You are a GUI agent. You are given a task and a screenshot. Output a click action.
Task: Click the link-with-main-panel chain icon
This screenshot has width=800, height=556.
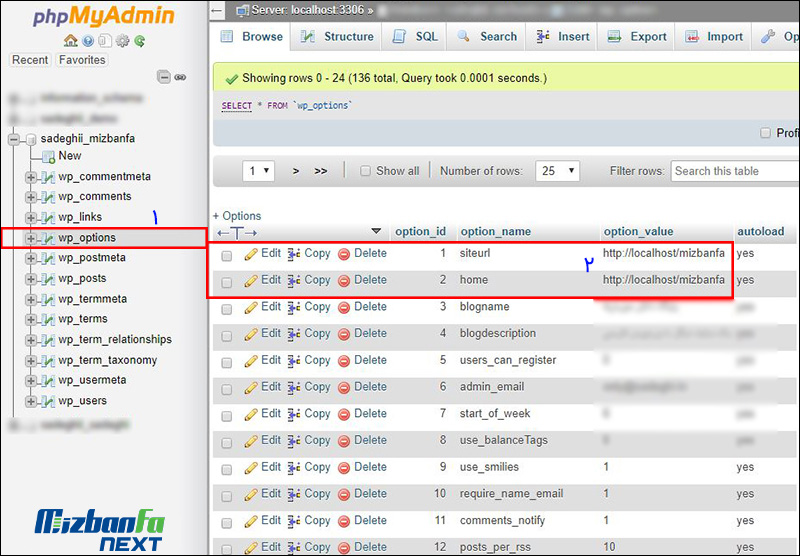point(180,78)
